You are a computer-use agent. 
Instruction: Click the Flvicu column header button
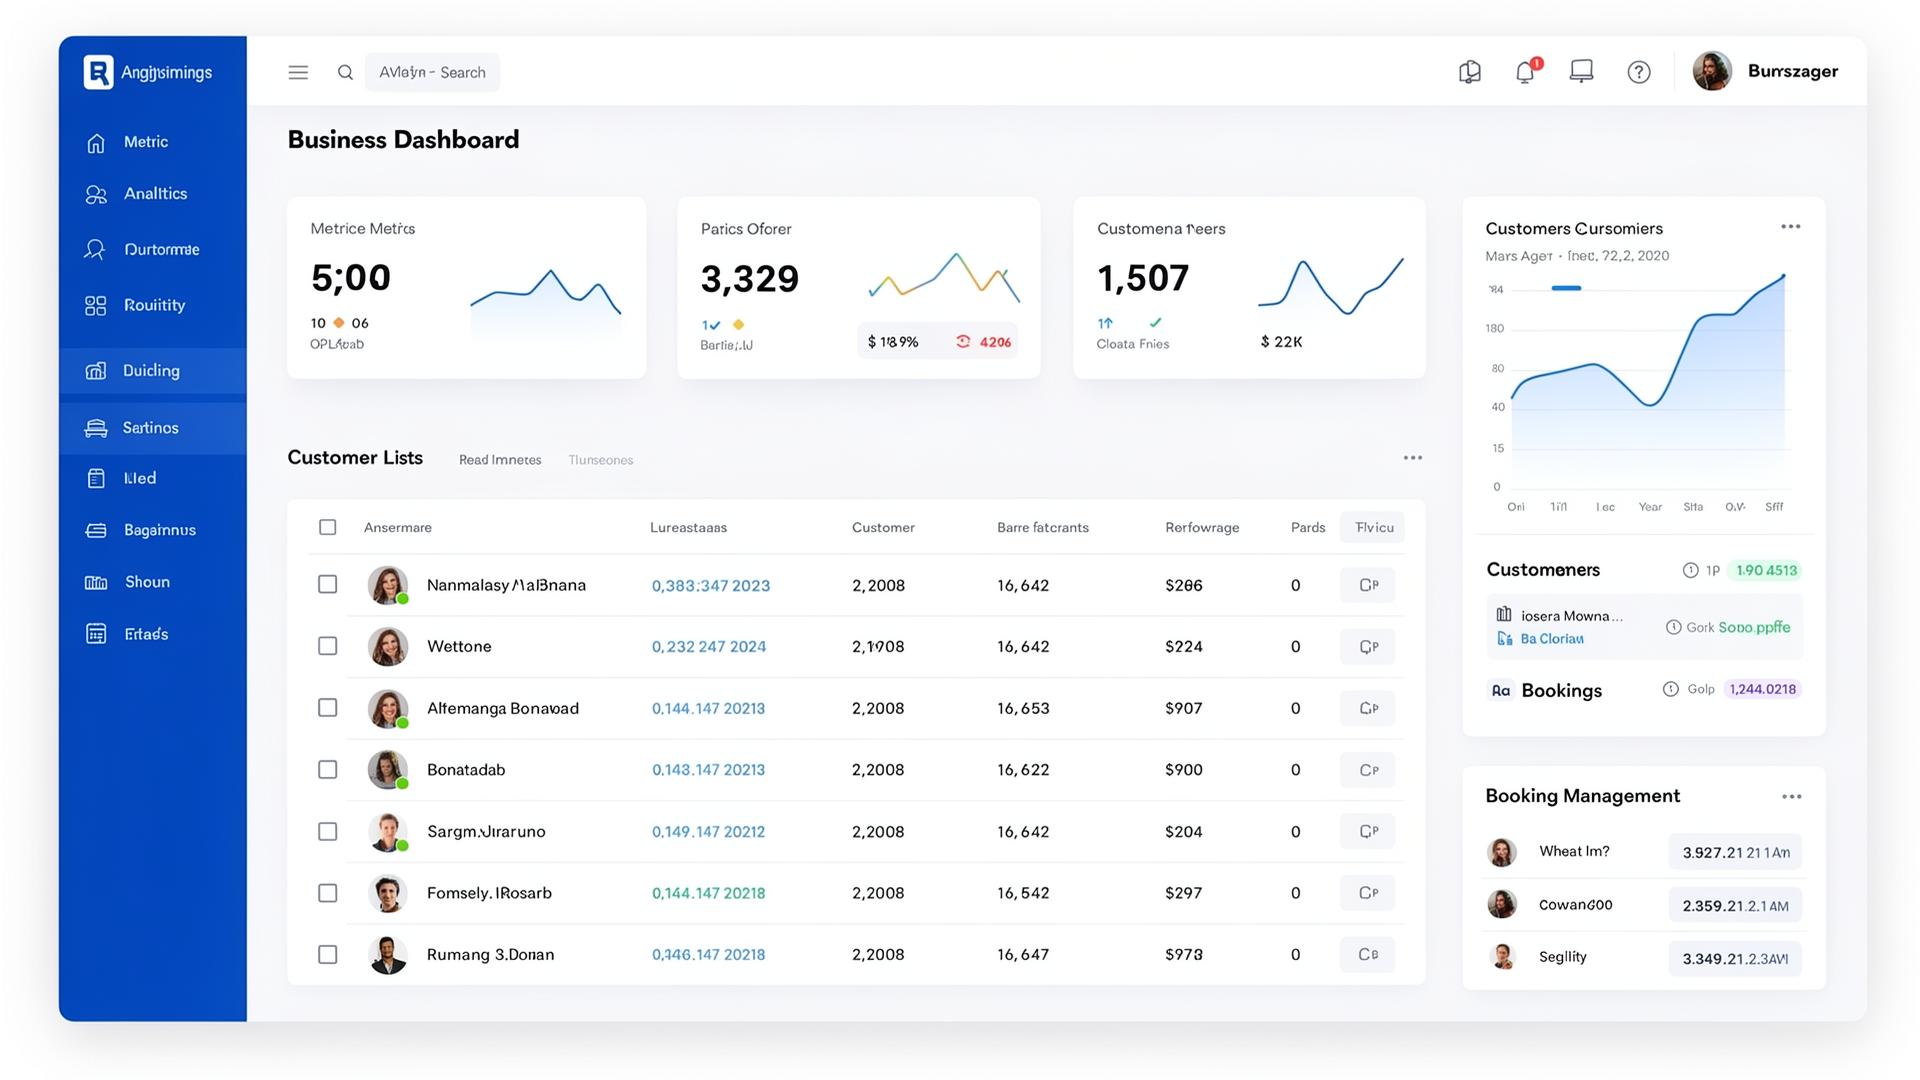tap(1373, 527)
